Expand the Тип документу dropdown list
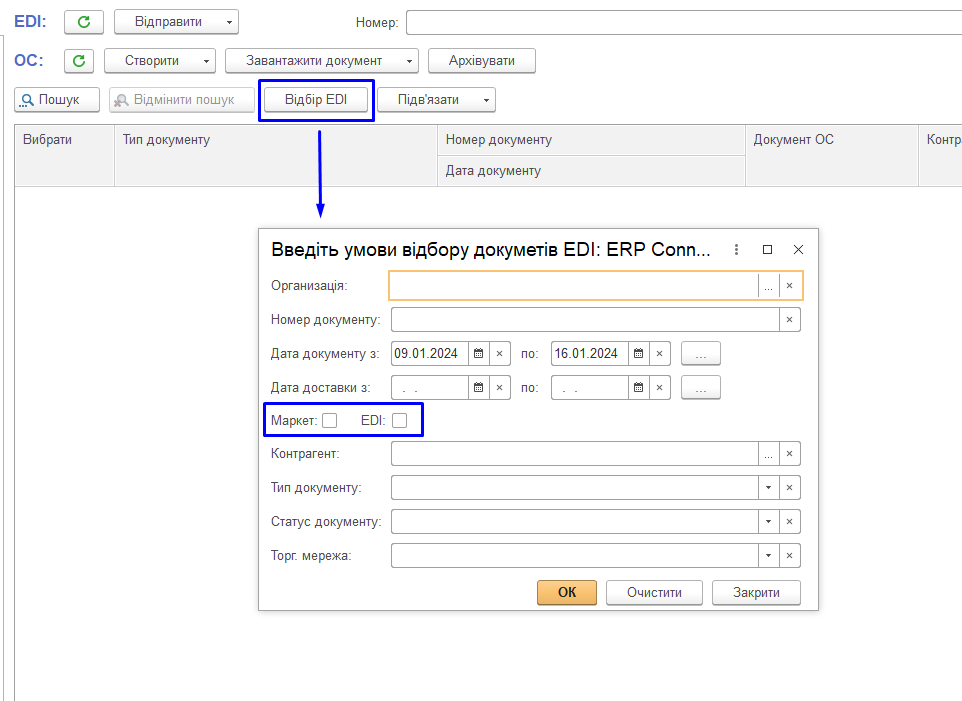 point(768,488)
